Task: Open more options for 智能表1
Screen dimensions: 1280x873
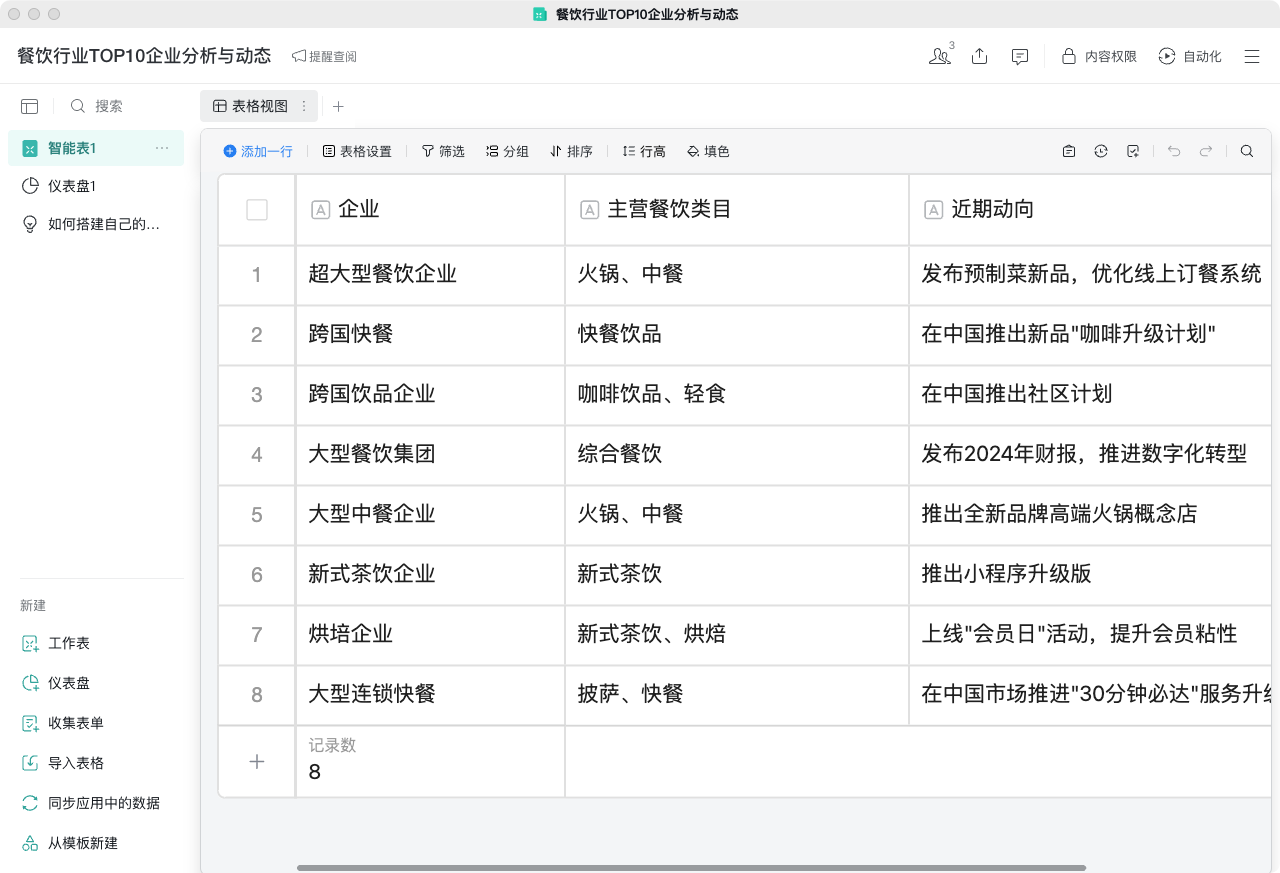Action: [162, 147]
